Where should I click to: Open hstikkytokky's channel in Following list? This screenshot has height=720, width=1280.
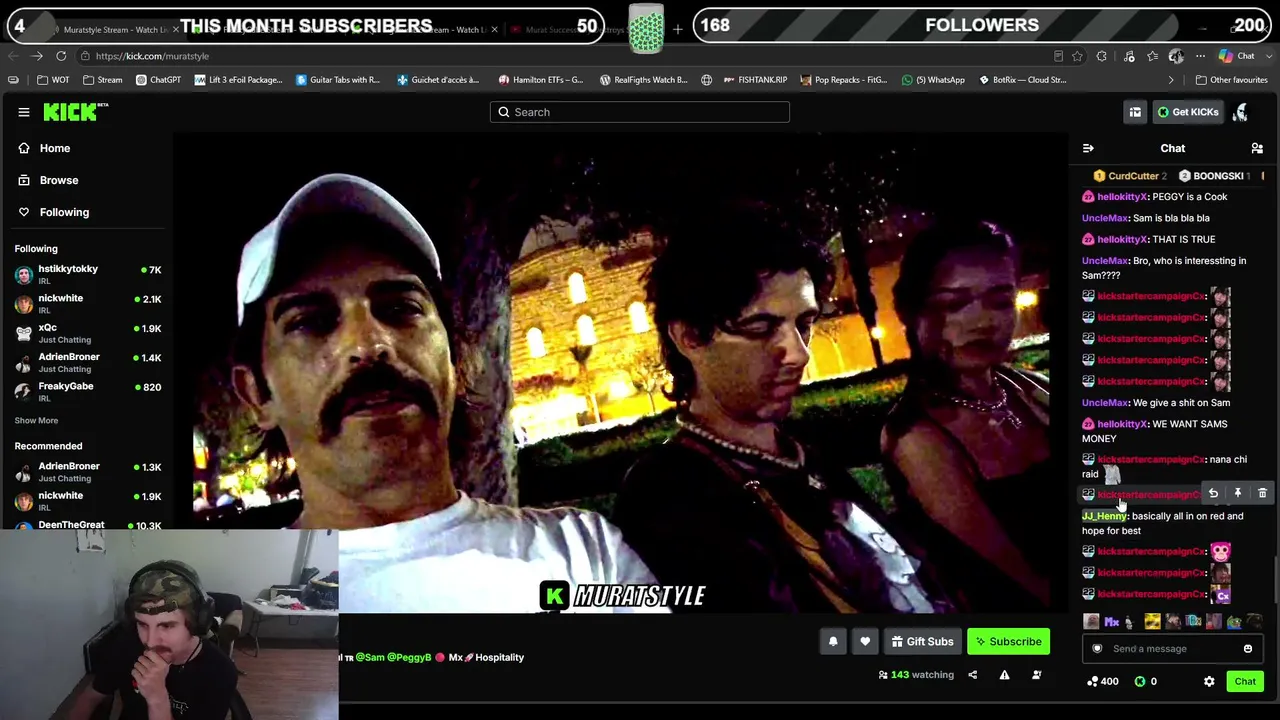pyautogui.click(x=87, y=274)
